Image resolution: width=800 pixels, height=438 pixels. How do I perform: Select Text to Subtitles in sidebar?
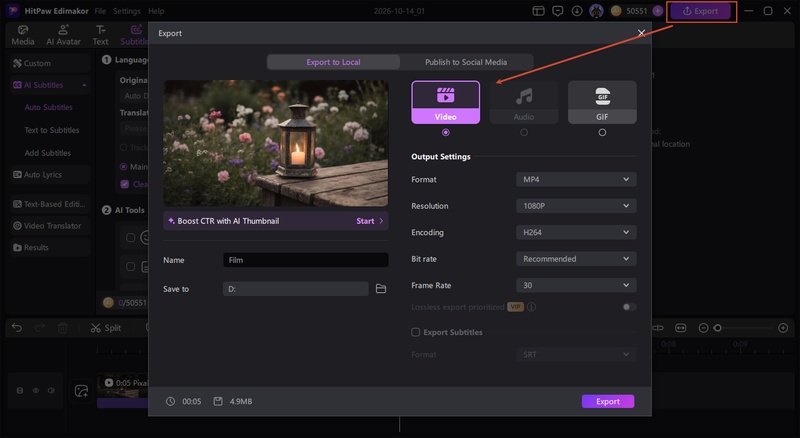click(x=52, y=130)
